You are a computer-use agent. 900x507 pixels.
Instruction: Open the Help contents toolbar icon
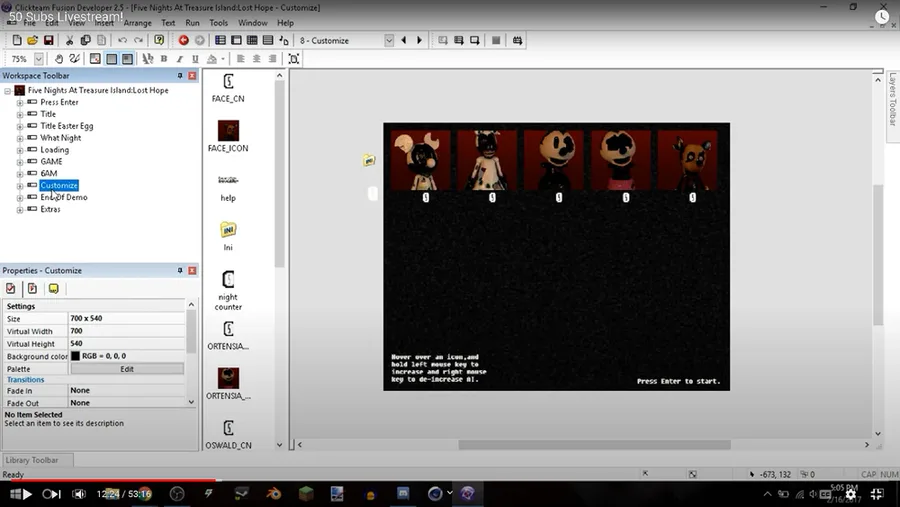coord(159,40)
